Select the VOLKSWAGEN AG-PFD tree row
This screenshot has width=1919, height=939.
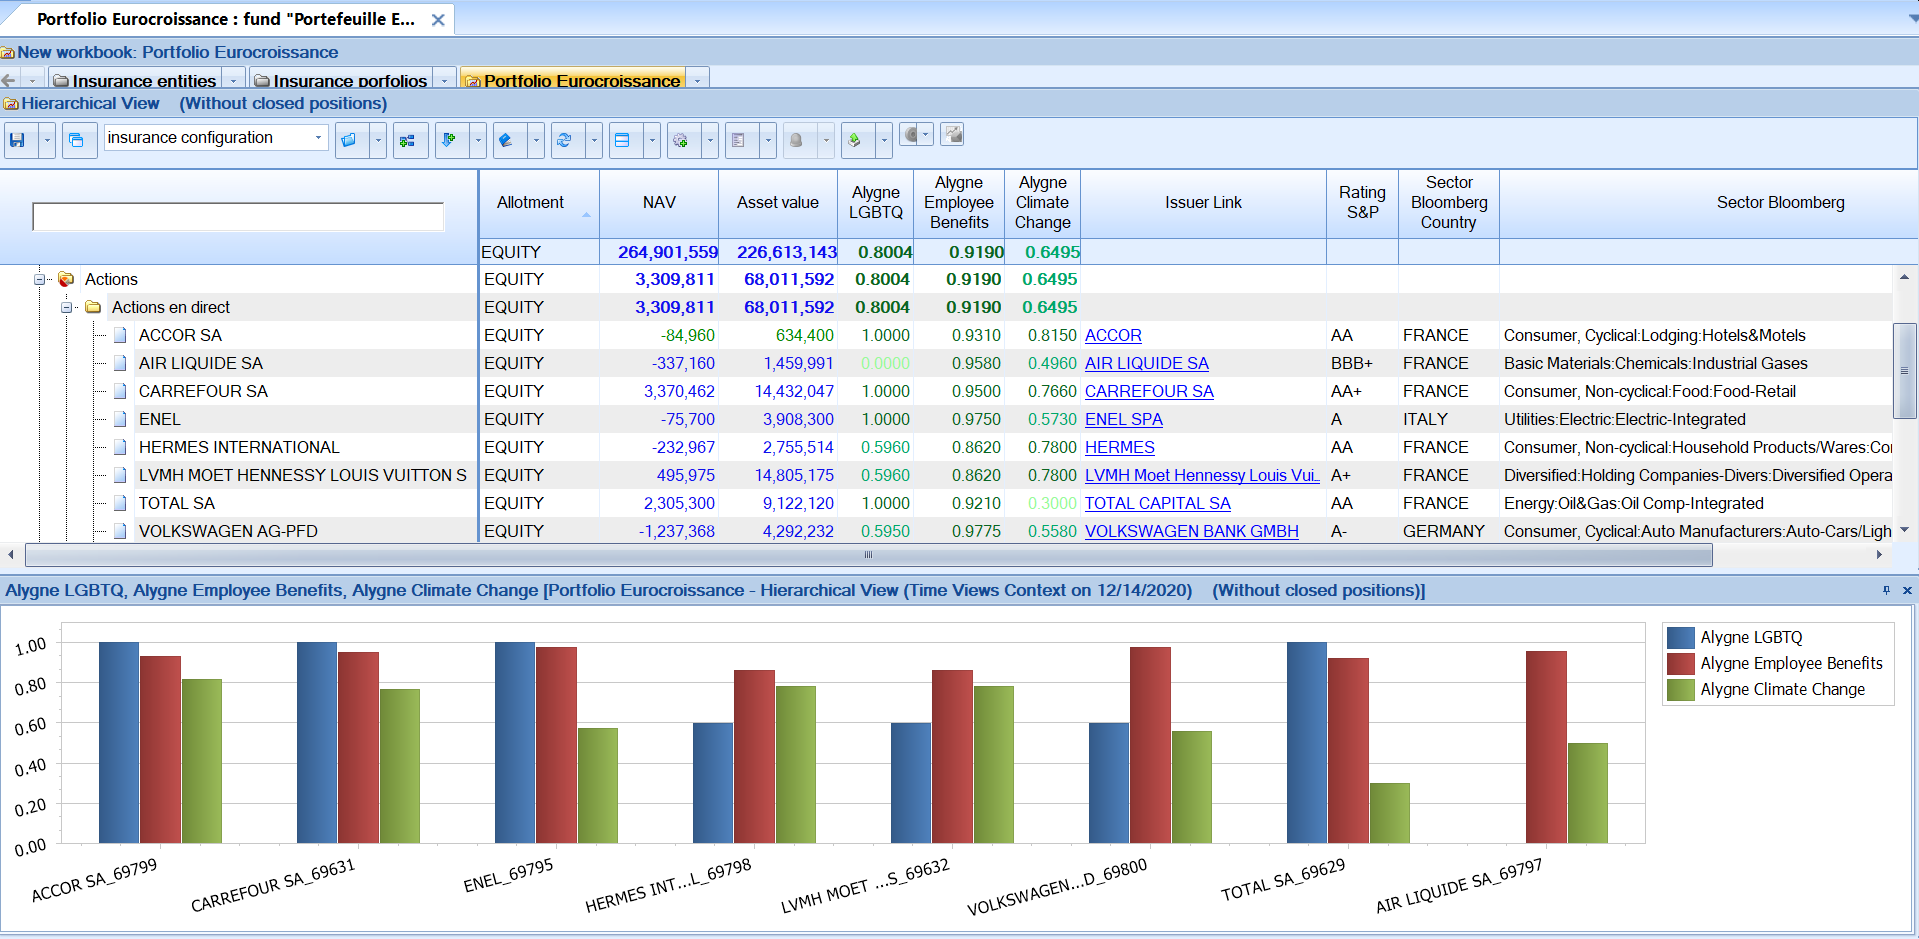pos(228,531)
